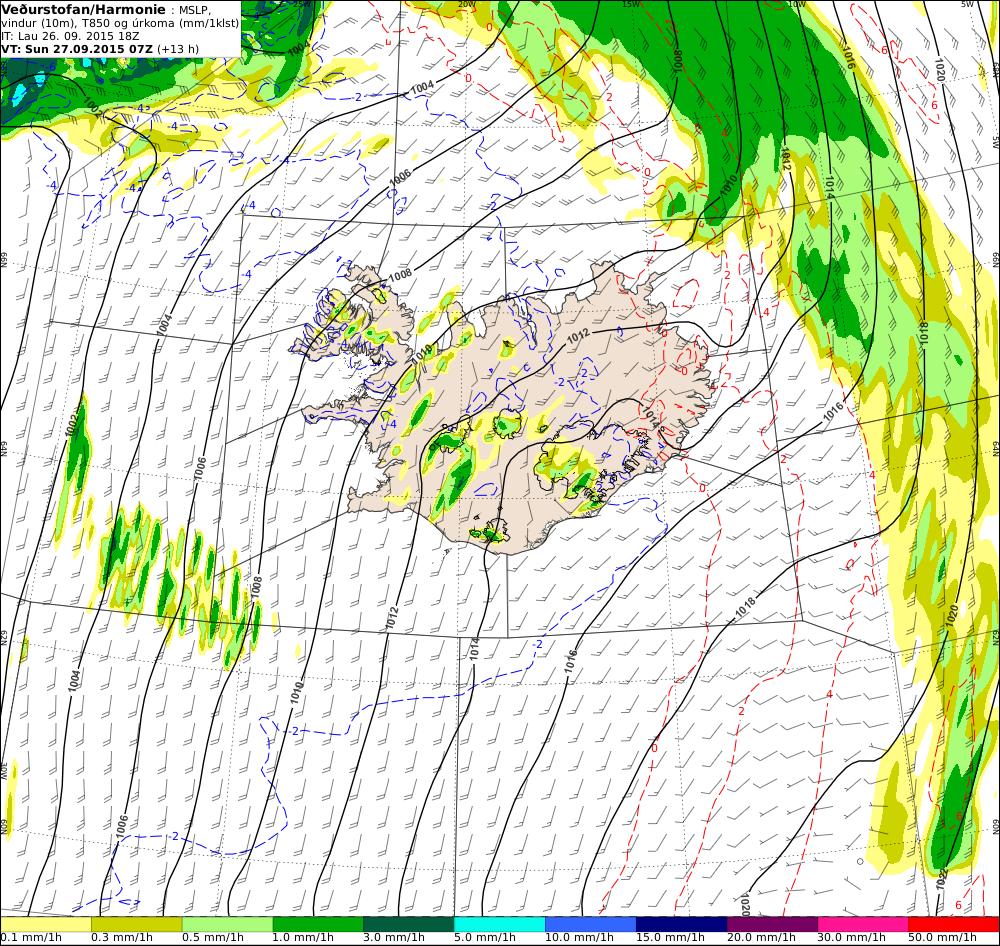The image size is (1000, 946).
Task: Click the 'Veðurstofan/Harmonie' title text
Action: point(83,10)
